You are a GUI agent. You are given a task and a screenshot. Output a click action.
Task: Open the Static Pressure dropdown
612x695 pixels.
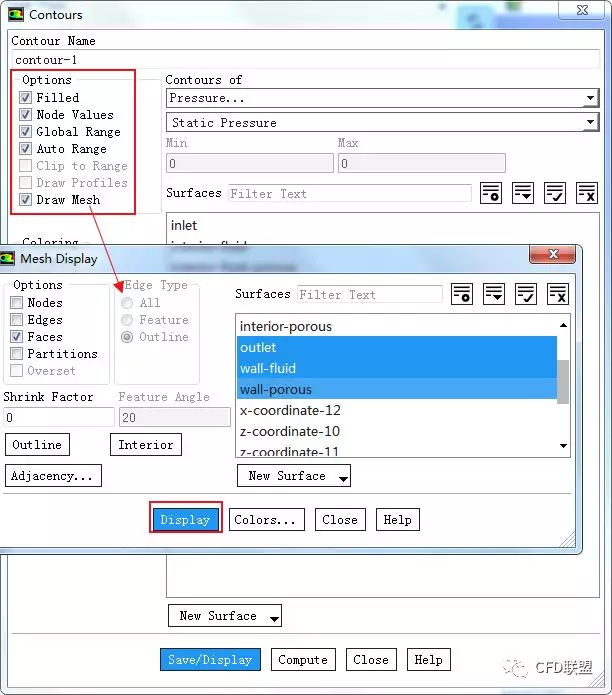pos(381,123)
